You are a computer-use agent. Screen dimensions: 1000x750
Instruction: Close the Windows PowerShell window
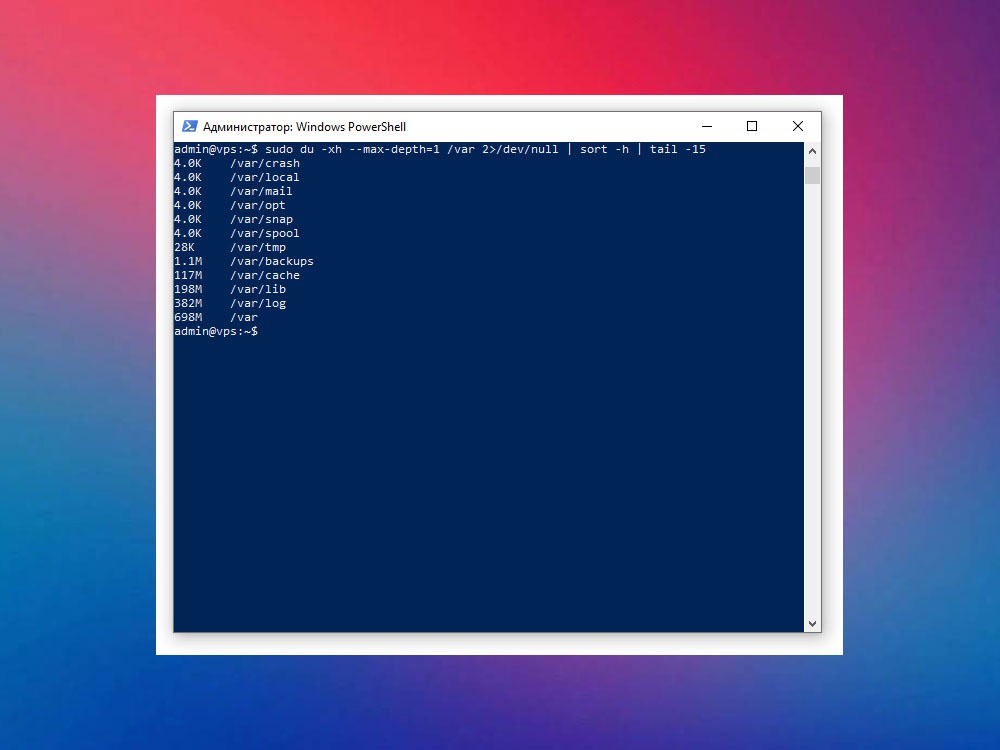798,126
